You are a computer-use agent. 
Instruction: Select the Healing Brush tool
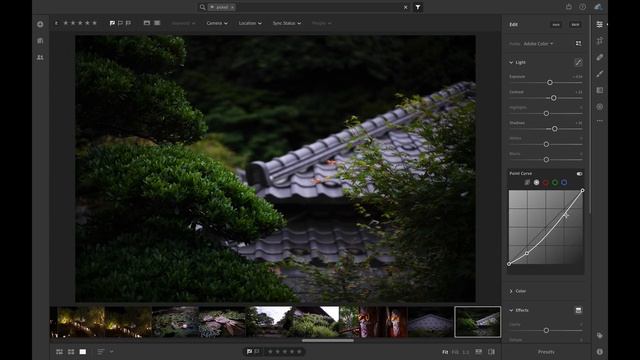click(x=599, y=57)
